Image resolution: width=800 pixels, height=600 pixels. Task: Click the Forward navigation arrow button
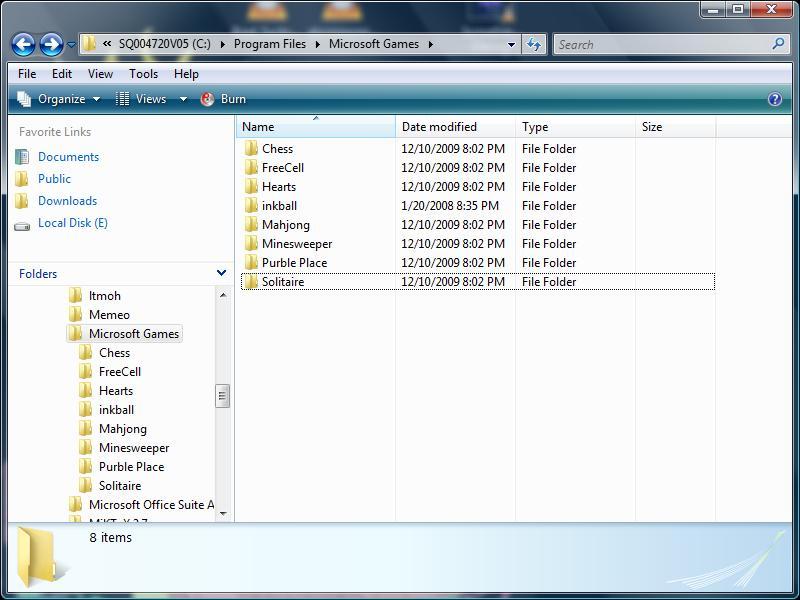click(51, 44)
